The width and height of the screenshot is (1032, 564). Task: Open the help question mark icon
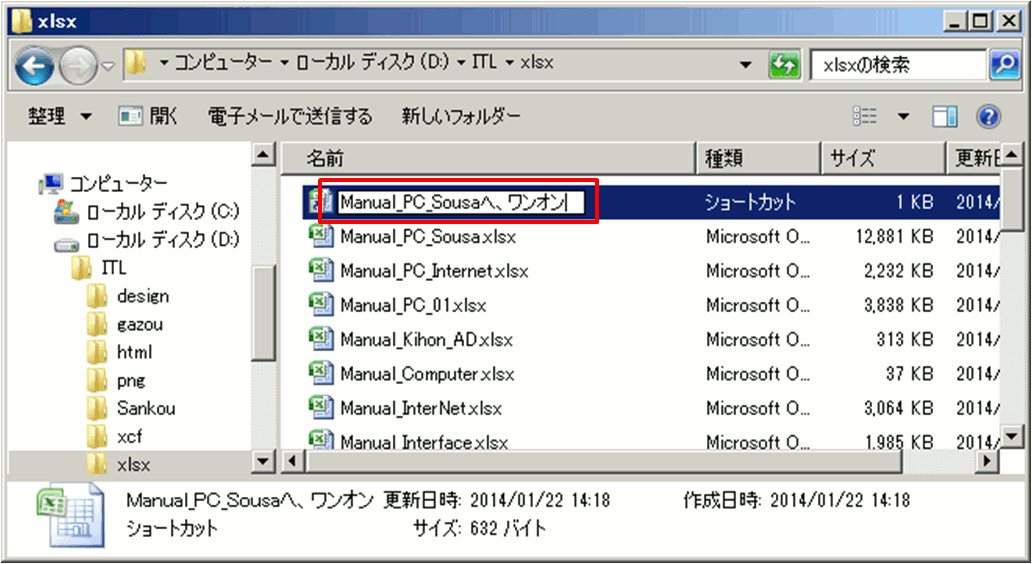988,117
